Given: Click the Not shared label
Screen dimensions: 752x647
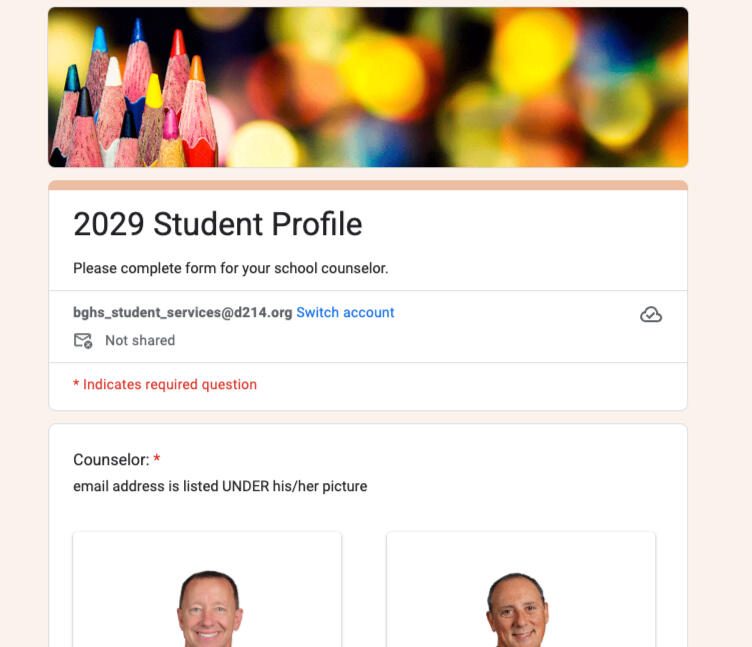Looking at the screenshot, I should pyautogui.click(x=140, y=341).
